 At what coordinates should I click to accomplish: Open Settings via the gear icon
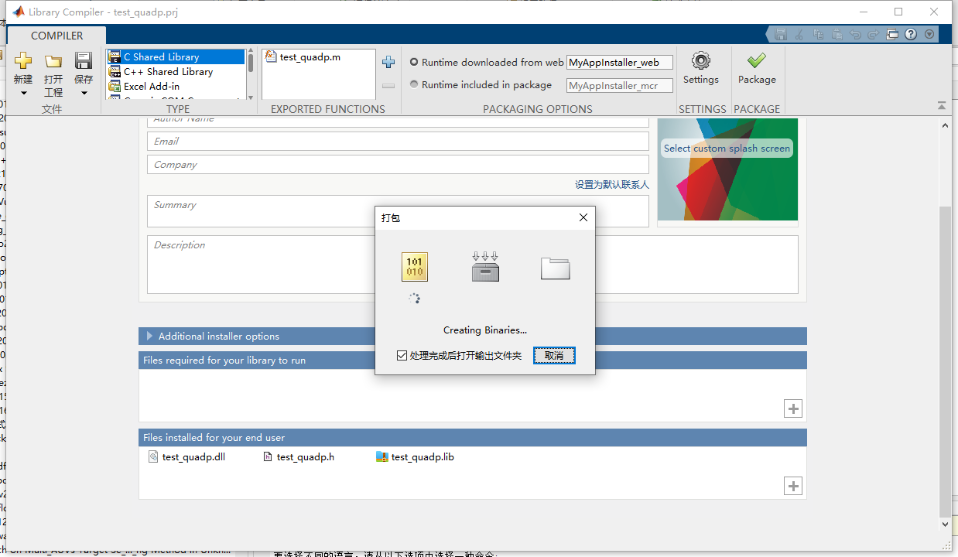tap(700, 61)
